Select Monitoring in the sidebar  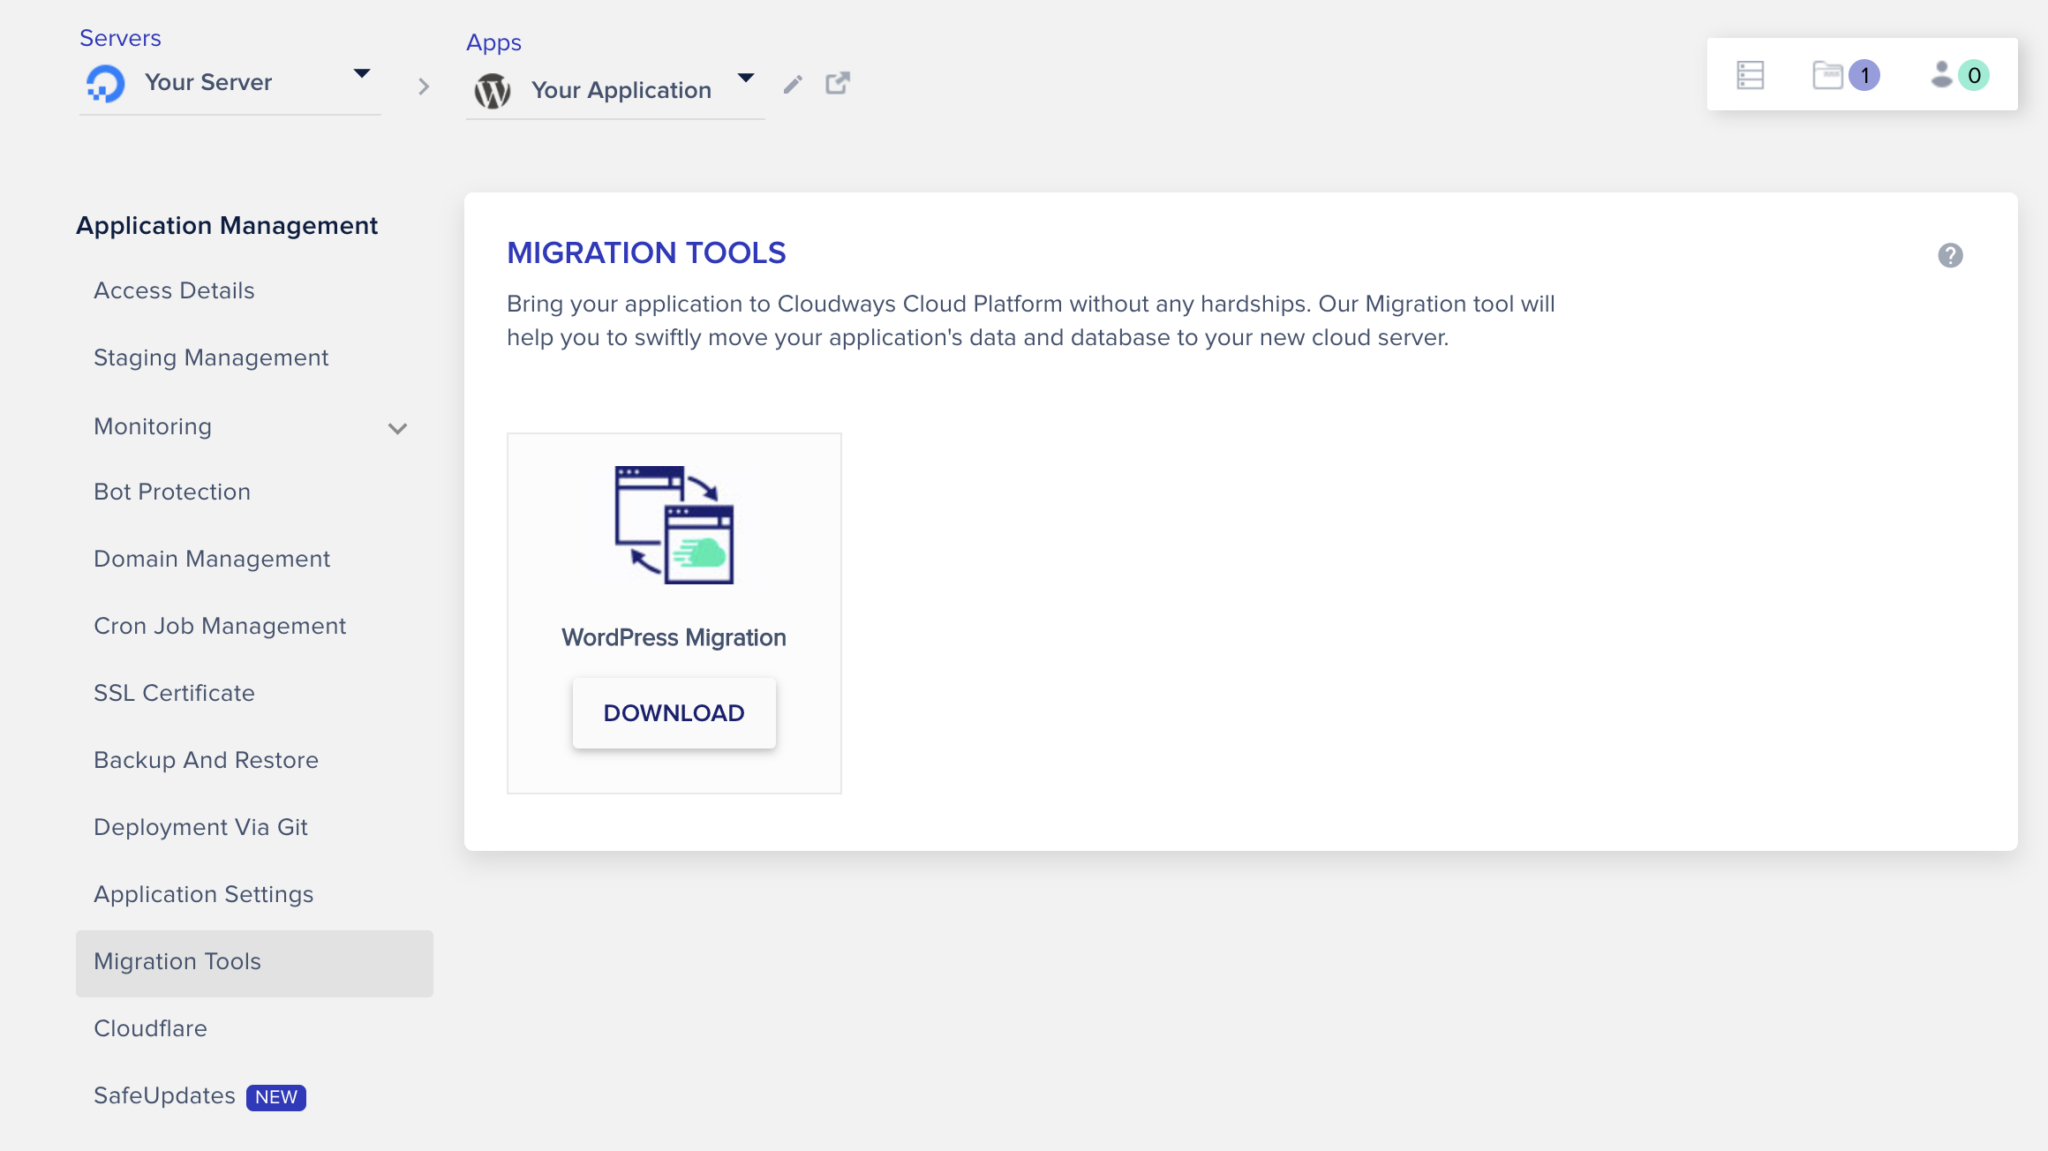[x=153, y=427]
